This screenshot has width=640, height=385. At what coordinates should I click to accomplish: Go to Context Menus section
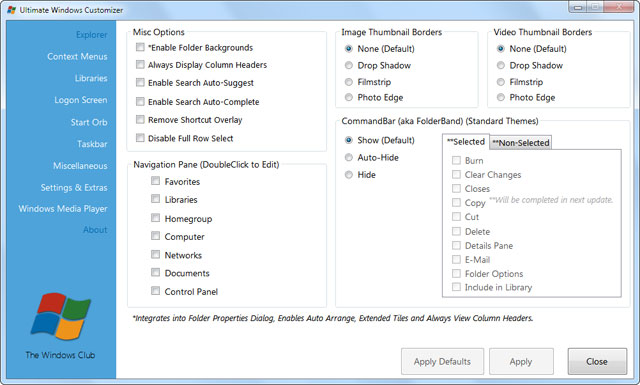tap(77, 56)
